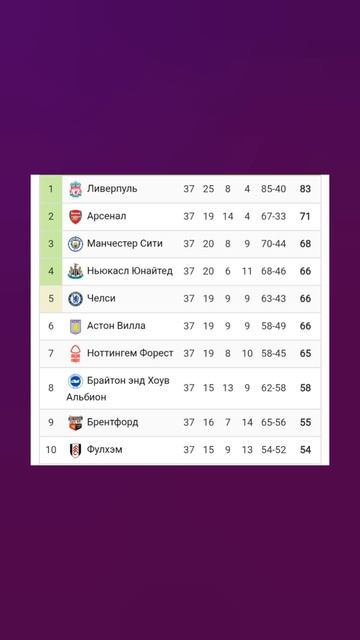Click the Aston Villa crest icon

coord(75,326)
